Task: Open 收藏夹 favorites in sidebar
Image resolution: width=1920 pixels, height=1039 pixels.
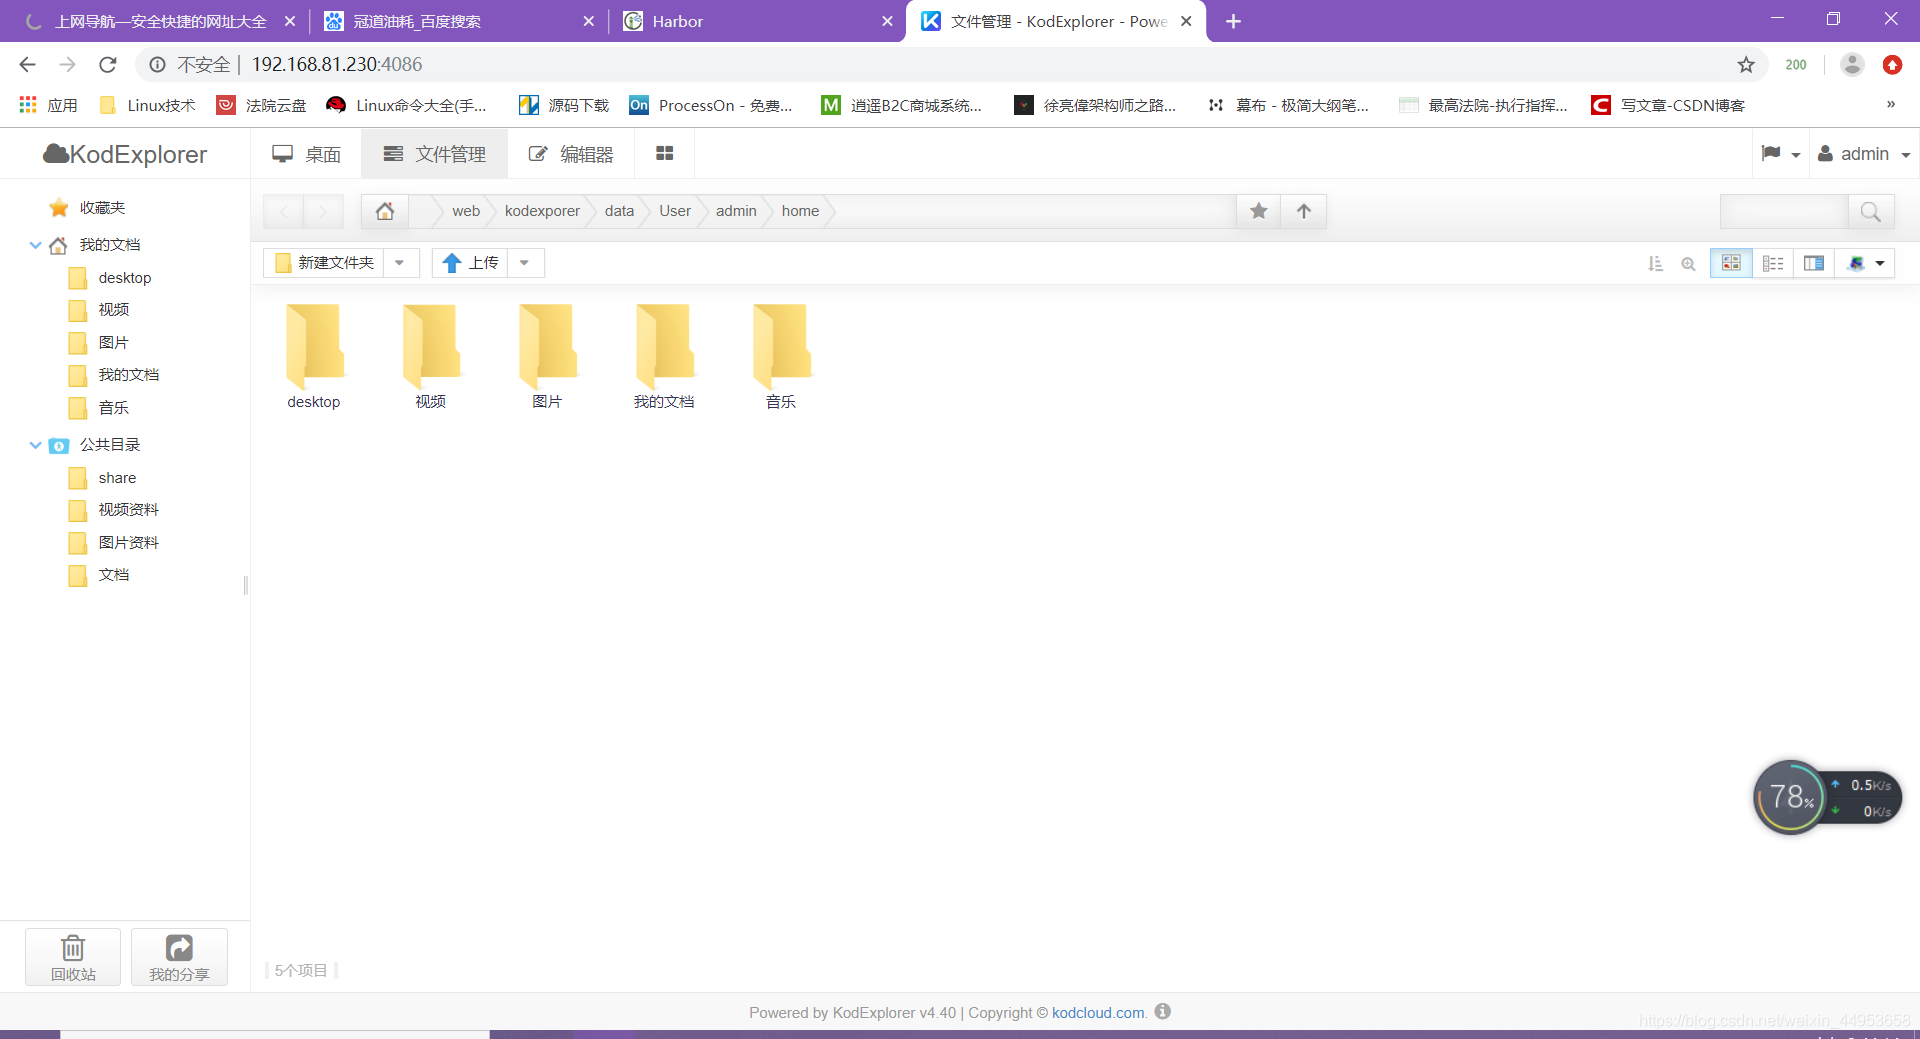Action: [x=88, y=208]
